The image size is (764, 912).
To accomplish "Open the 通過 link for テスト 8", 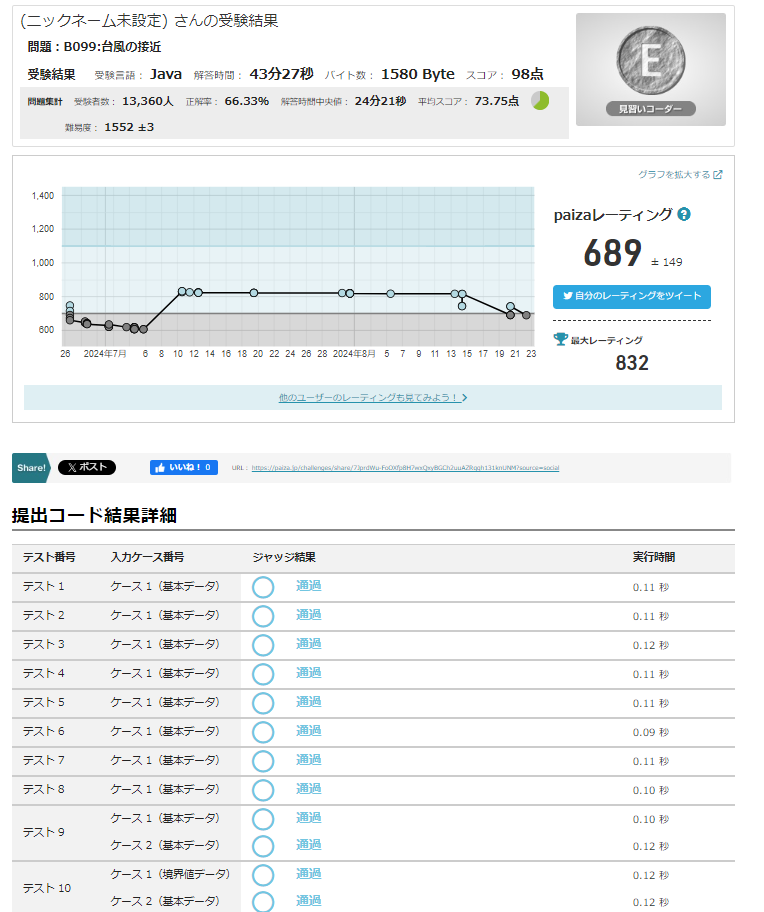I will point(308,788).
